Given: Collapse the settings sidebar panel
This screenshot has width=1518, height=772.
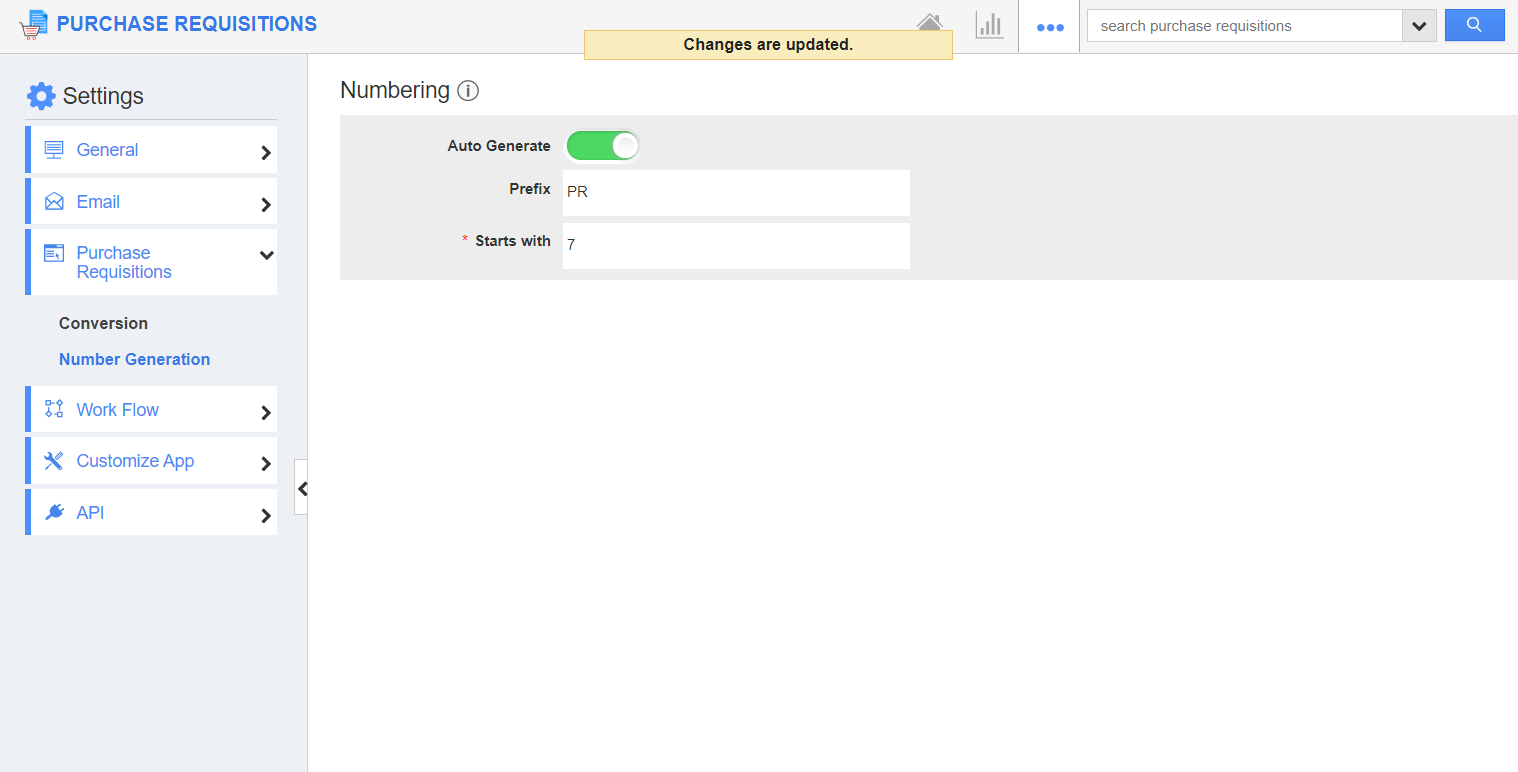Looking at the screenshot, I should click(302, 488).
